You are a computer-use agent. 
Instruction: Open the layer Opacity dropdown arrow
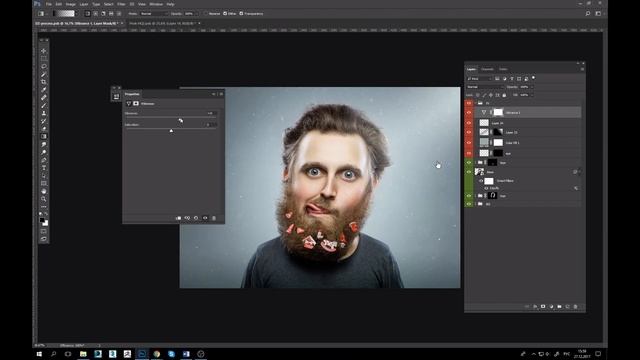click(531, 87)
